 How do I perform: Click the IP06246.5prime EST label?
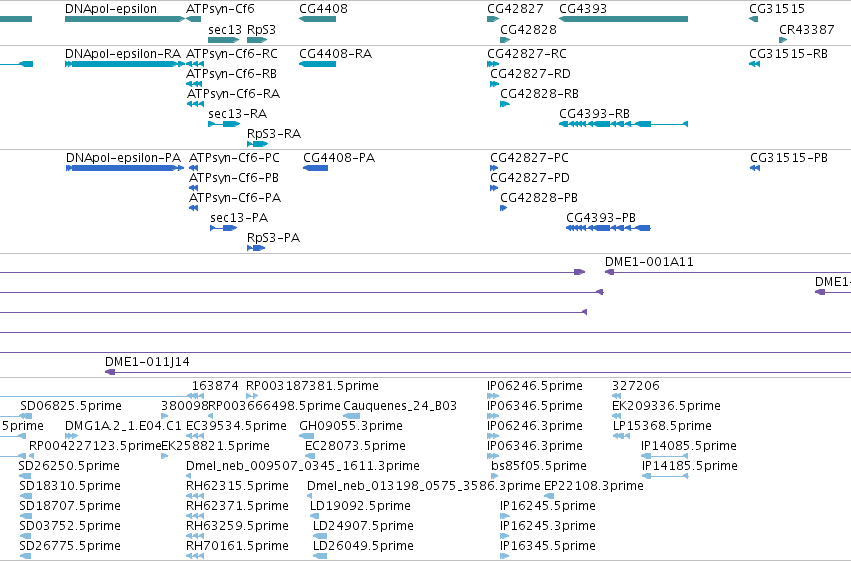click(x=535, y=386)
